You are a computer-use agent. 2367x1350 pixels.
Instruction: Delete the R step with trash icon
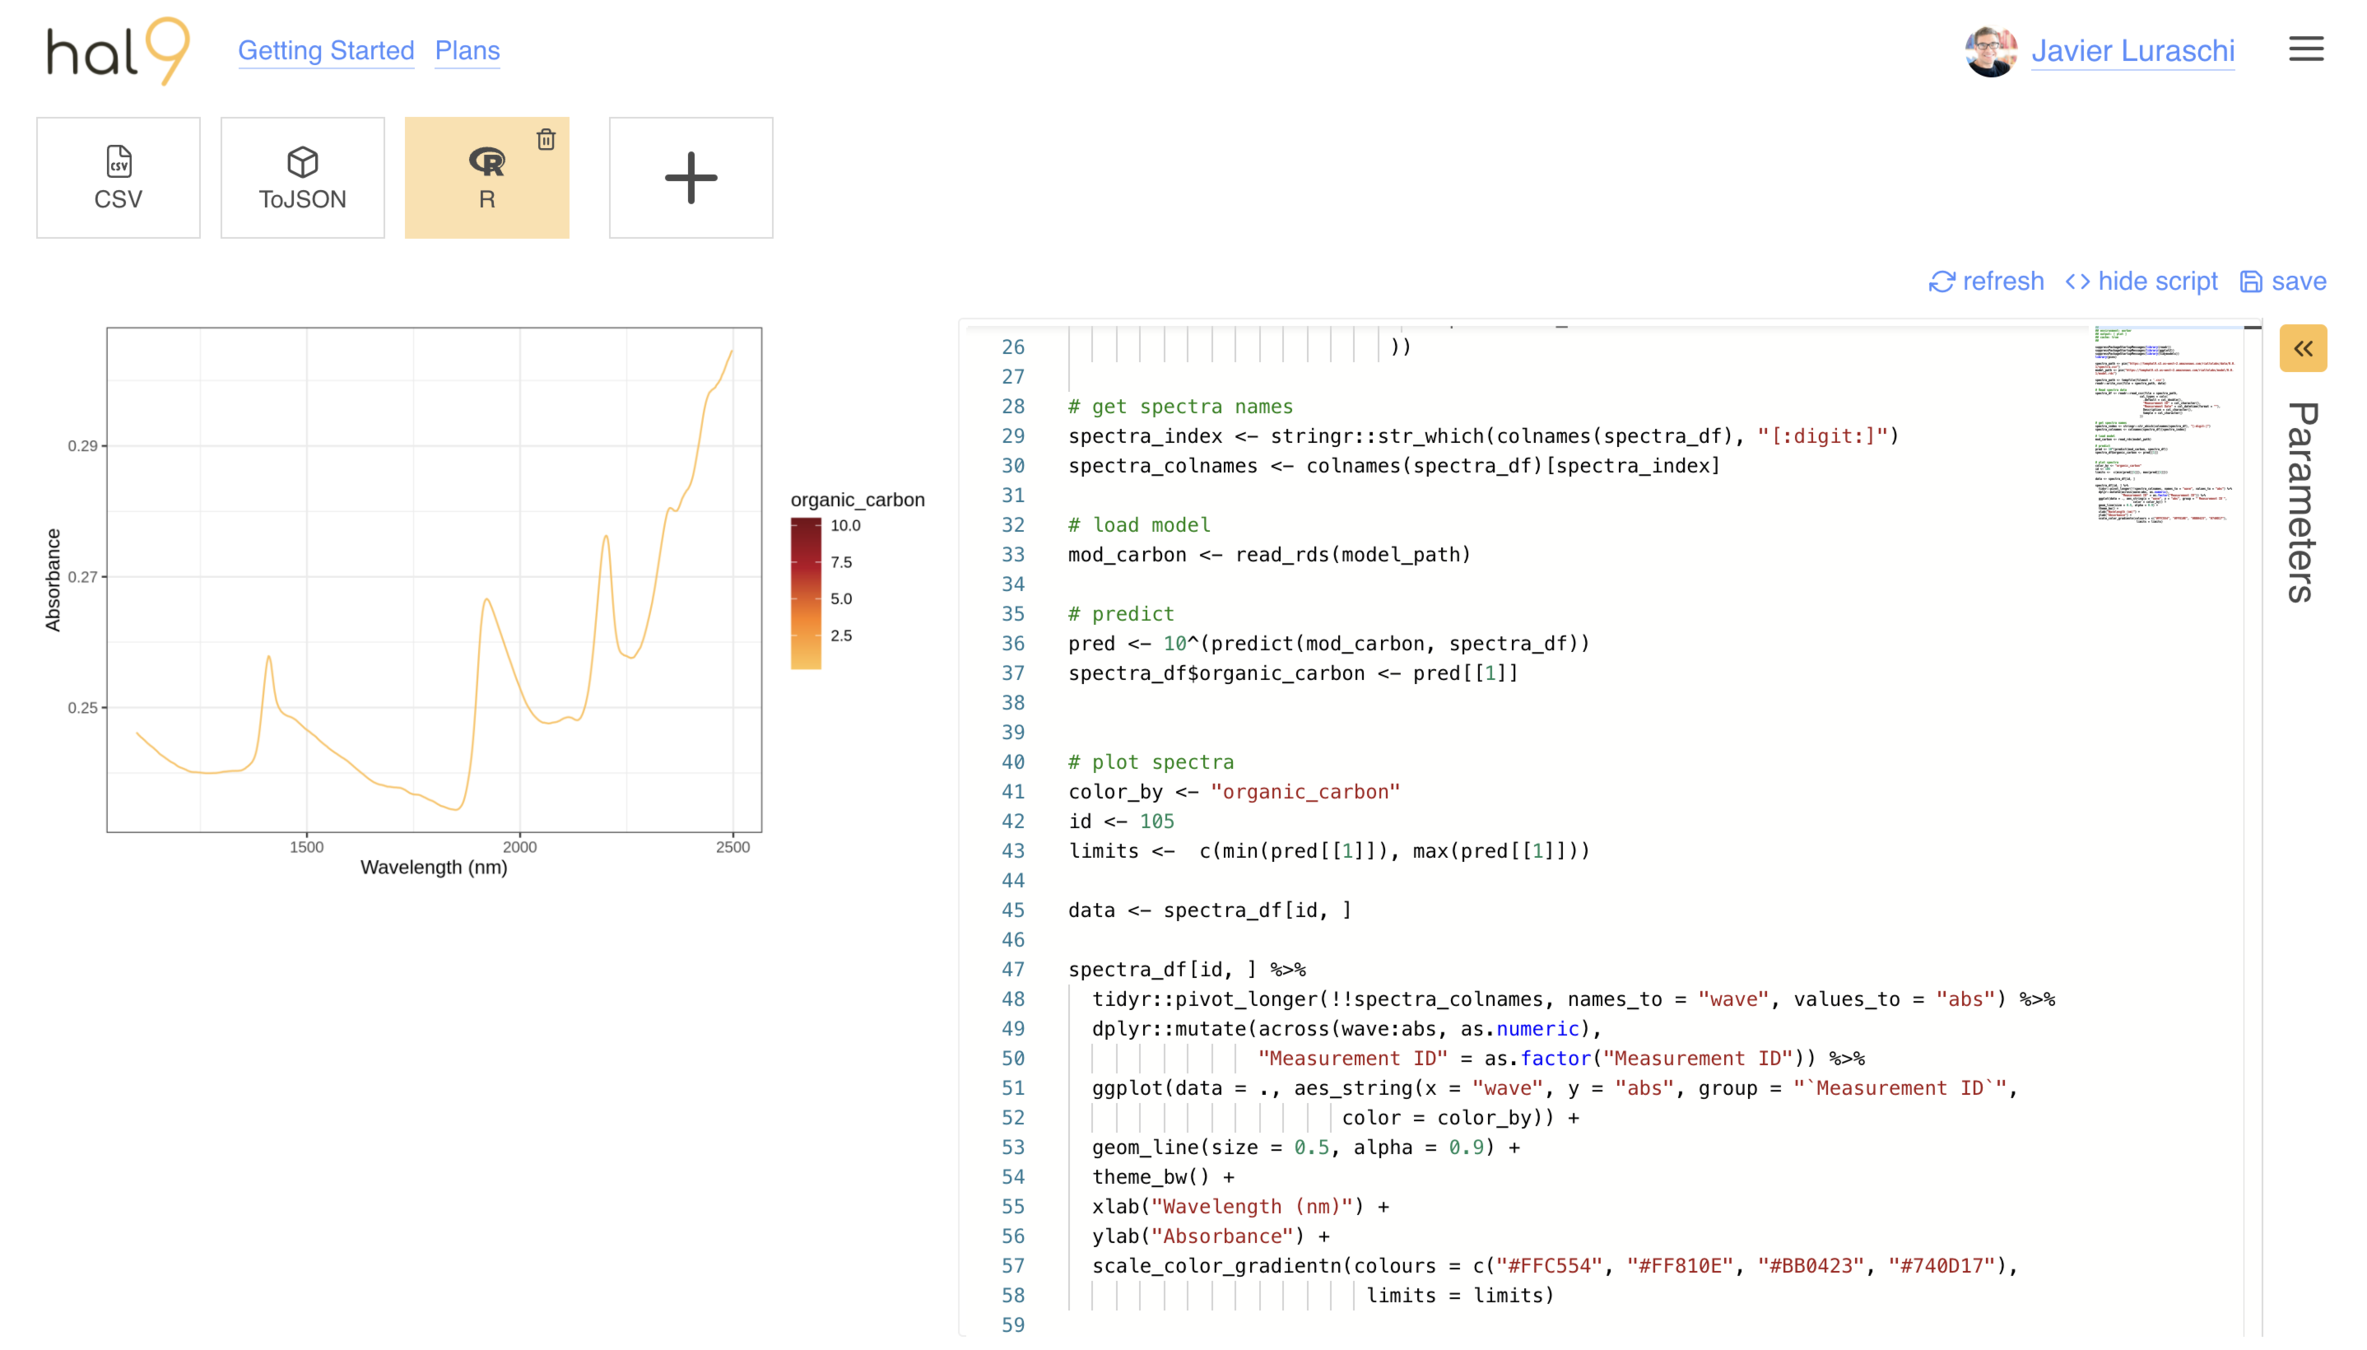tap(546, 140)
